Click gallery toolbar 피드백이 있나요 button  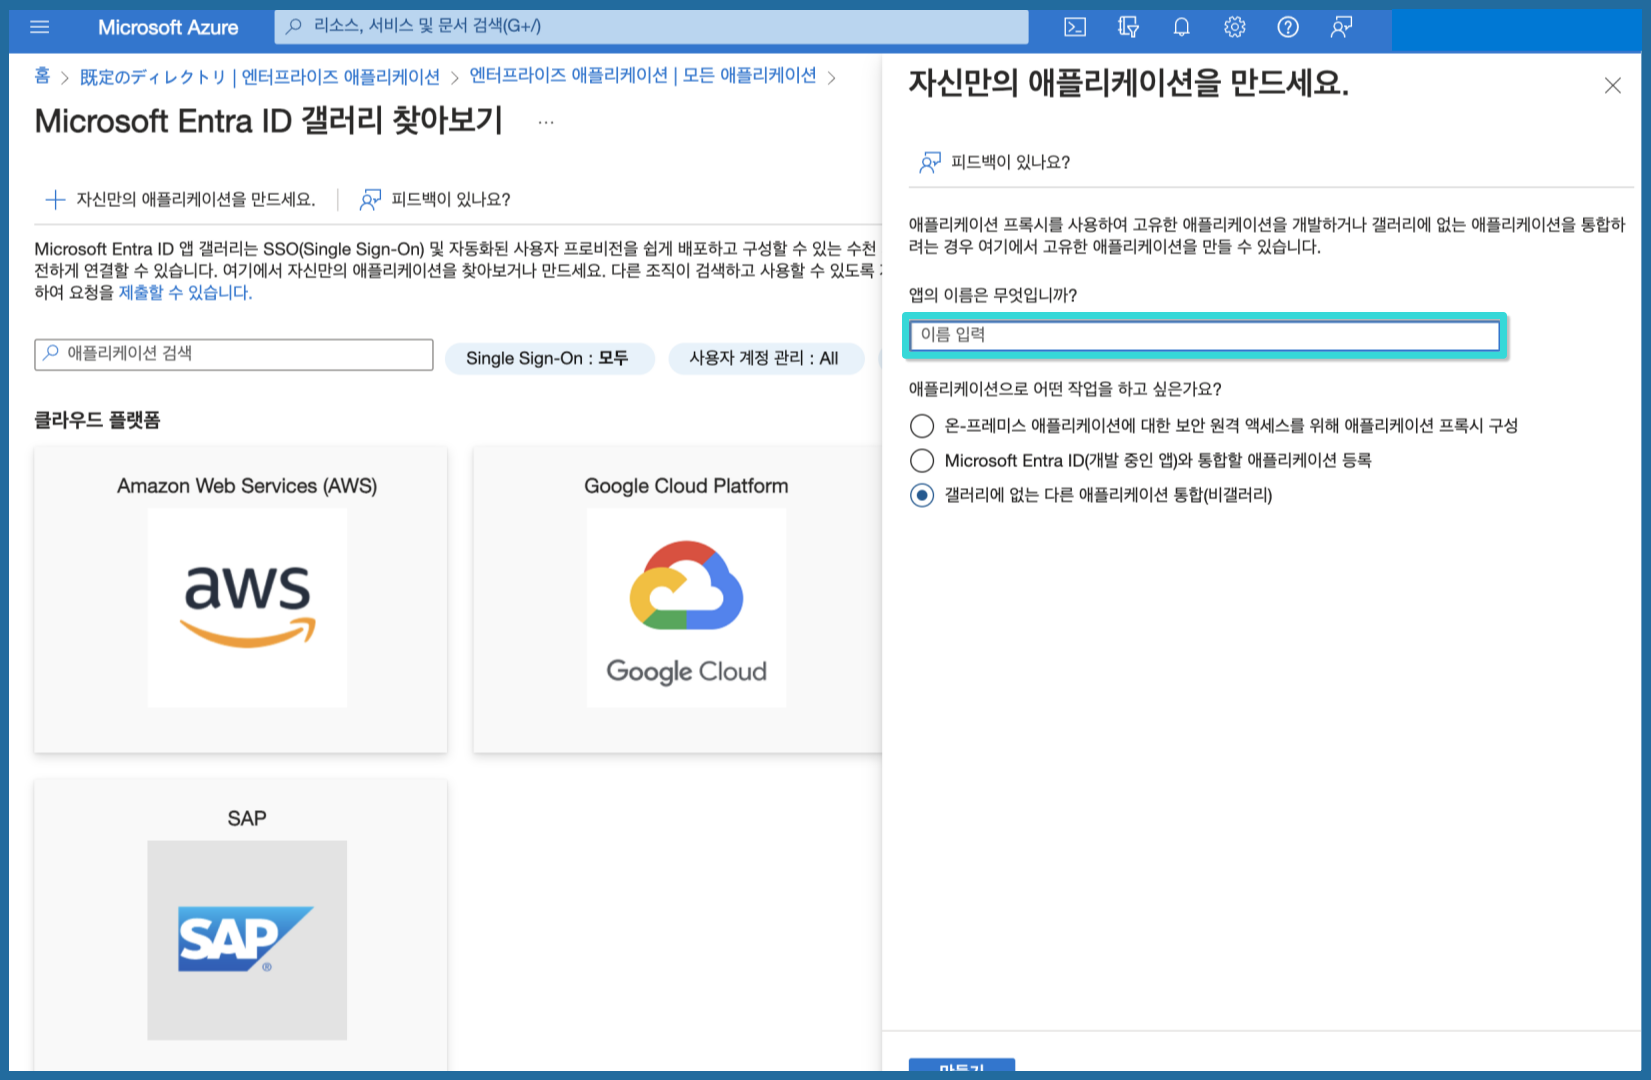[435, 199]
